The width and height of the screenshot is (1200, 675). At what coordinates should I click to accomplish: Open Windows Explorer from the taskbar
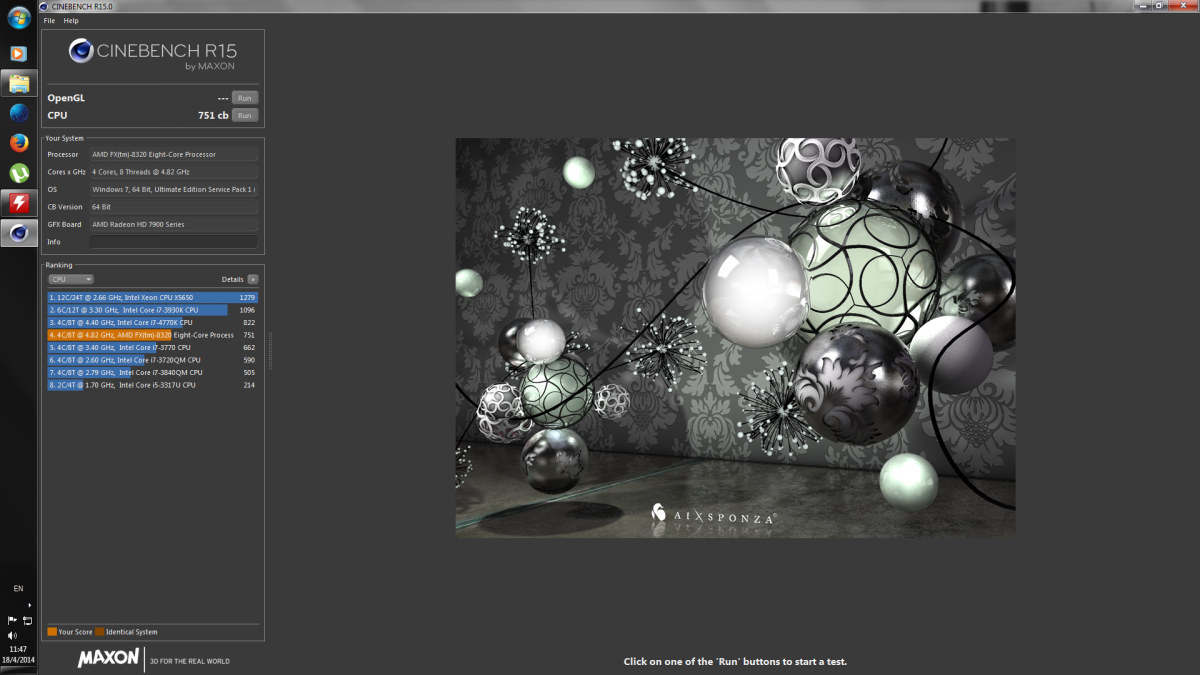tap(19, 83)
